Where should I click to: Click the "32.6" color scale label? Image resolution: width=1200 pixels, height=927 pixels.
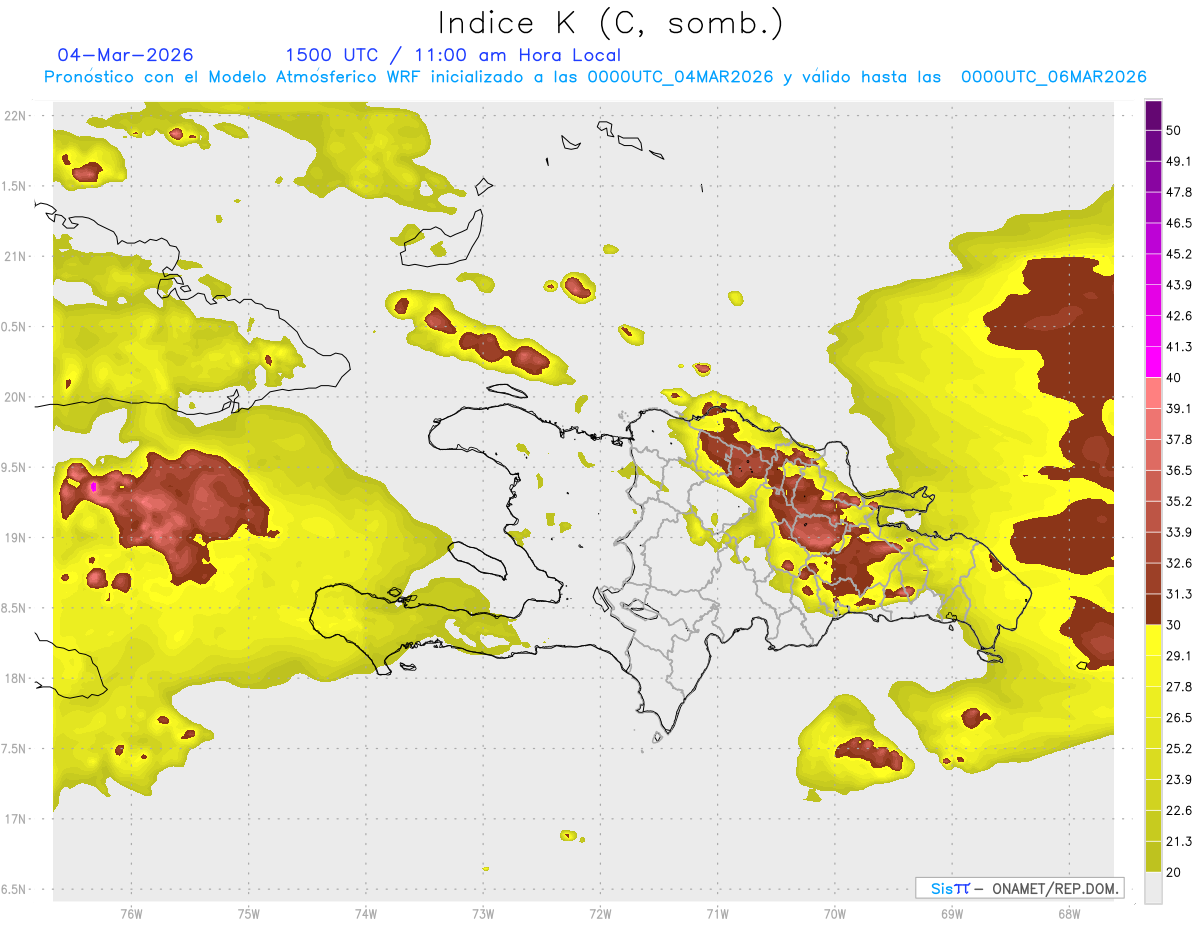[1179, 563]
